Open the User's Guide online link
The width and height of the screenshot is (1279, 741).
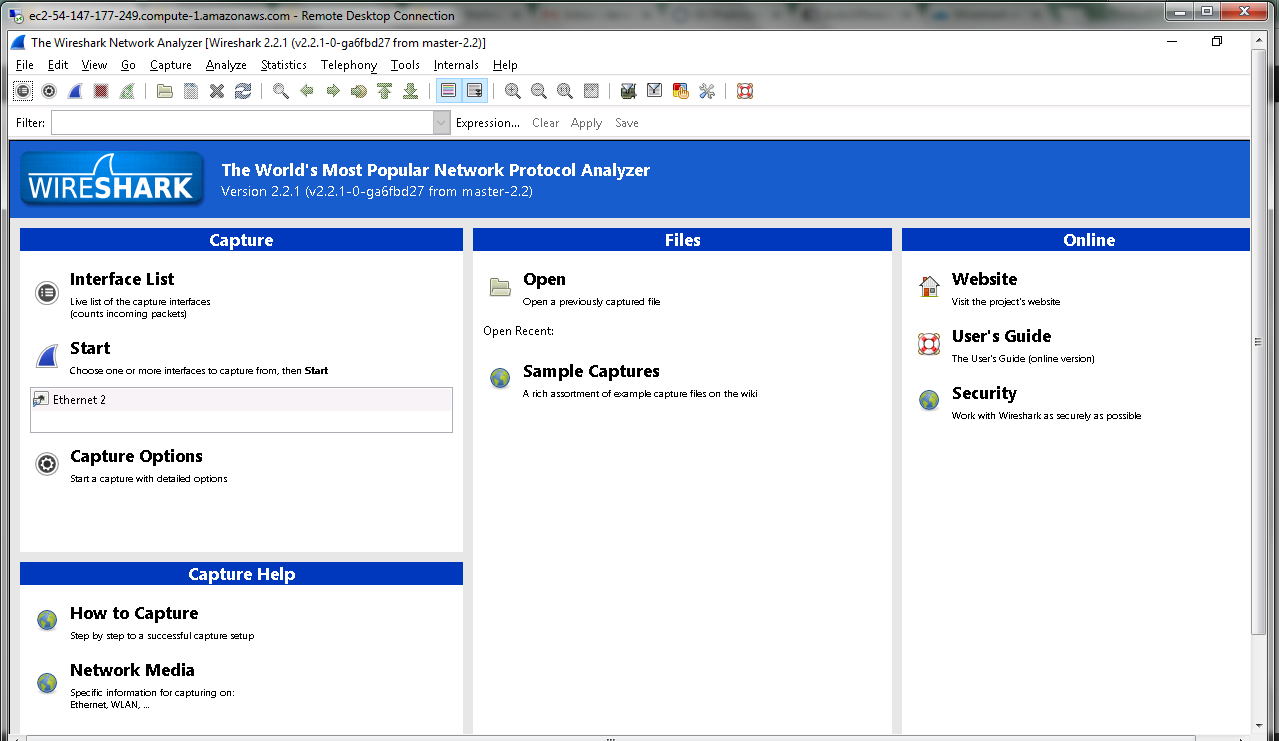pos(1001,337)
